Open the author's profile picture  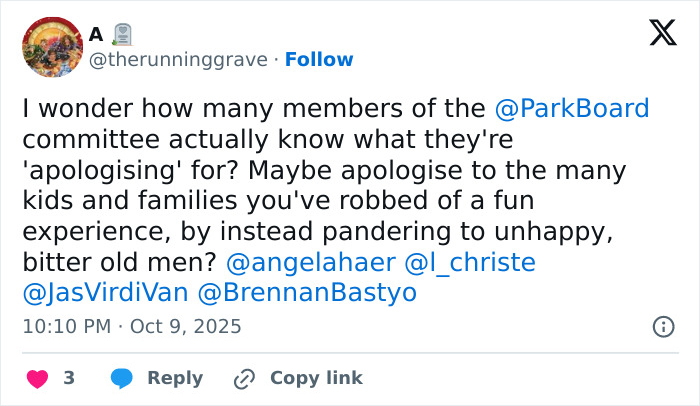(52, 47)
